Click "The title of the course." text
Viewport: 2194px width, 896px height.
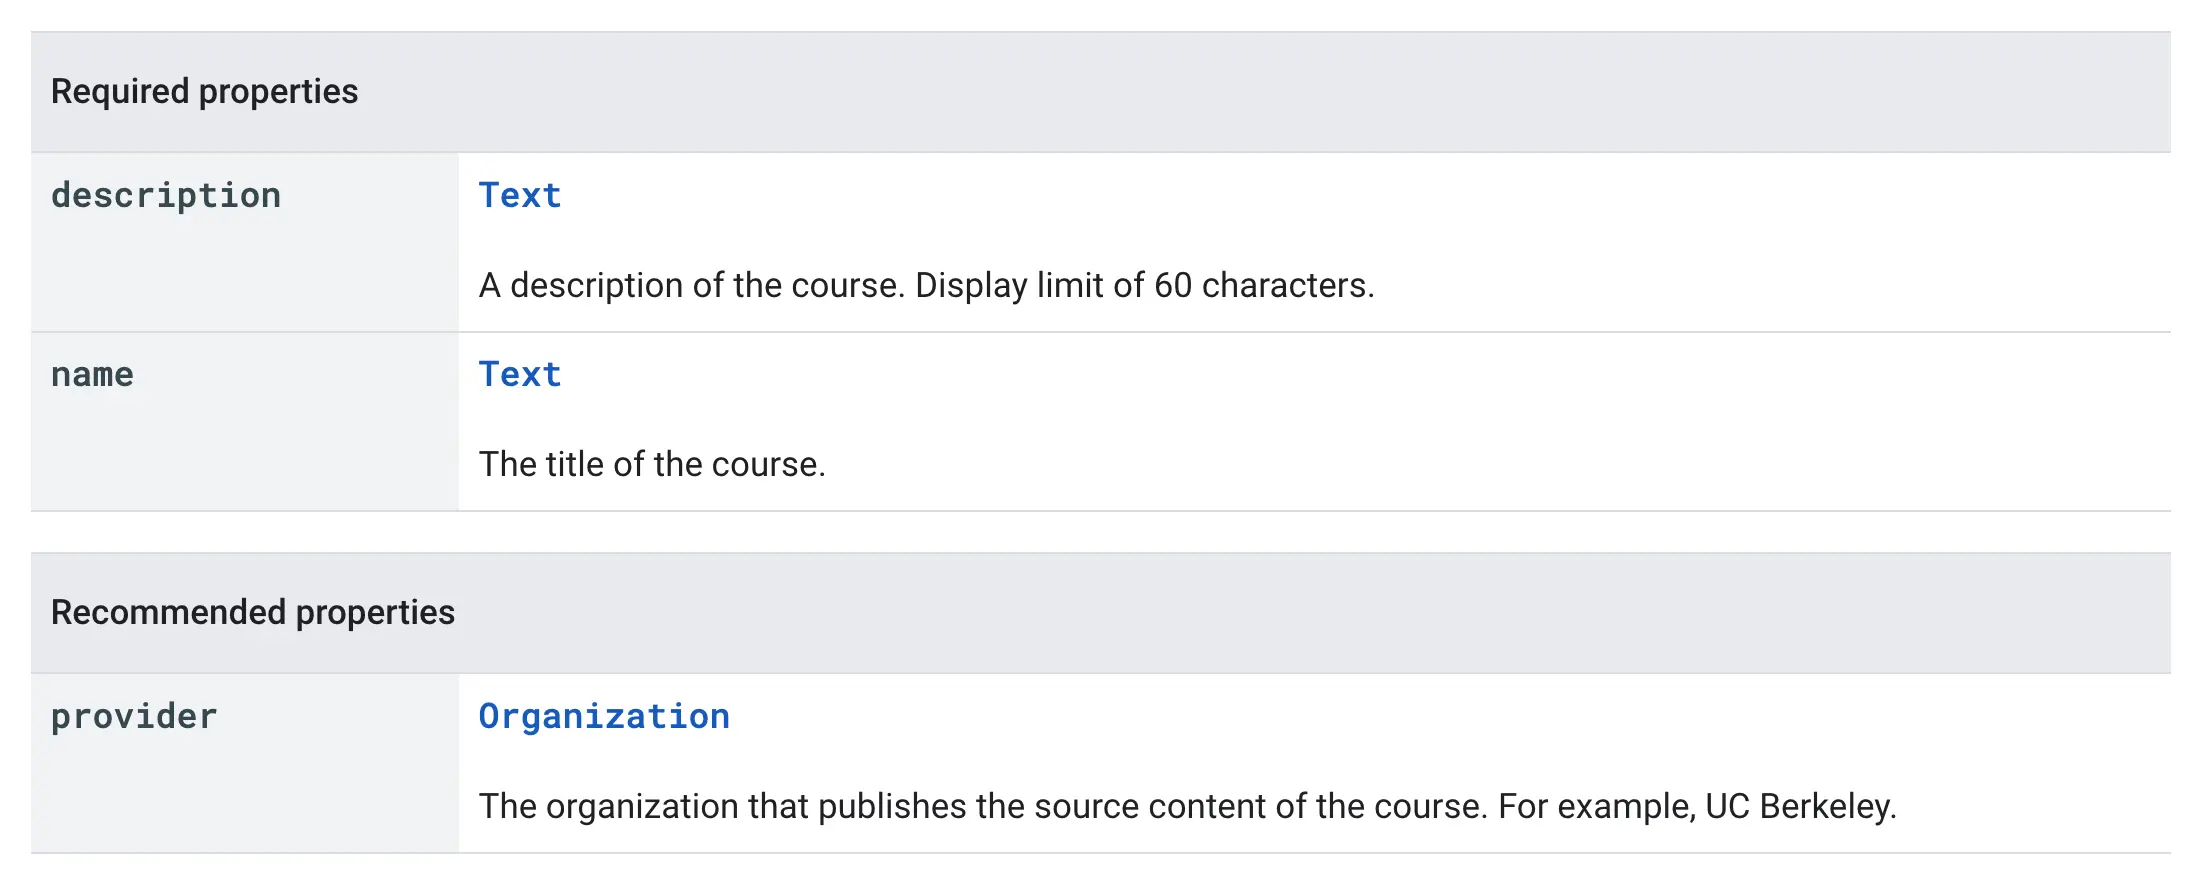[652, 464]
